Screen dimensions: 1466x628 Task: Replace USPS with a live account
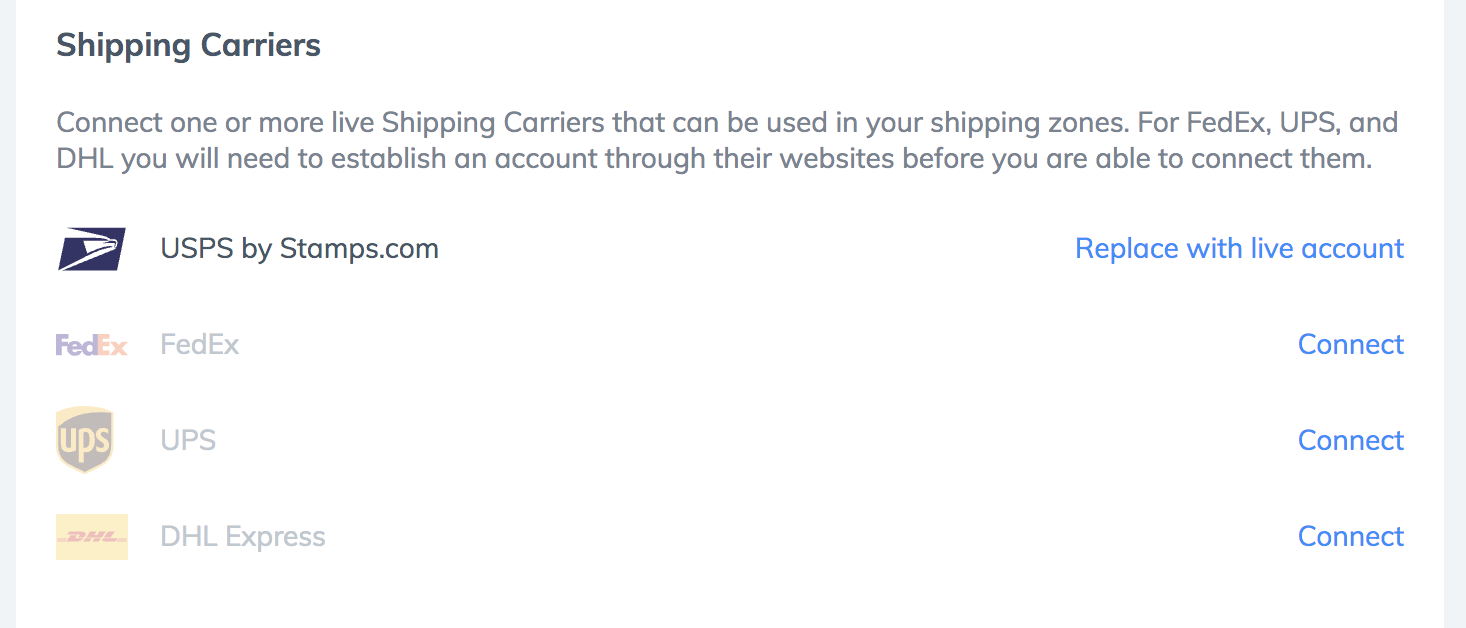1239,248
